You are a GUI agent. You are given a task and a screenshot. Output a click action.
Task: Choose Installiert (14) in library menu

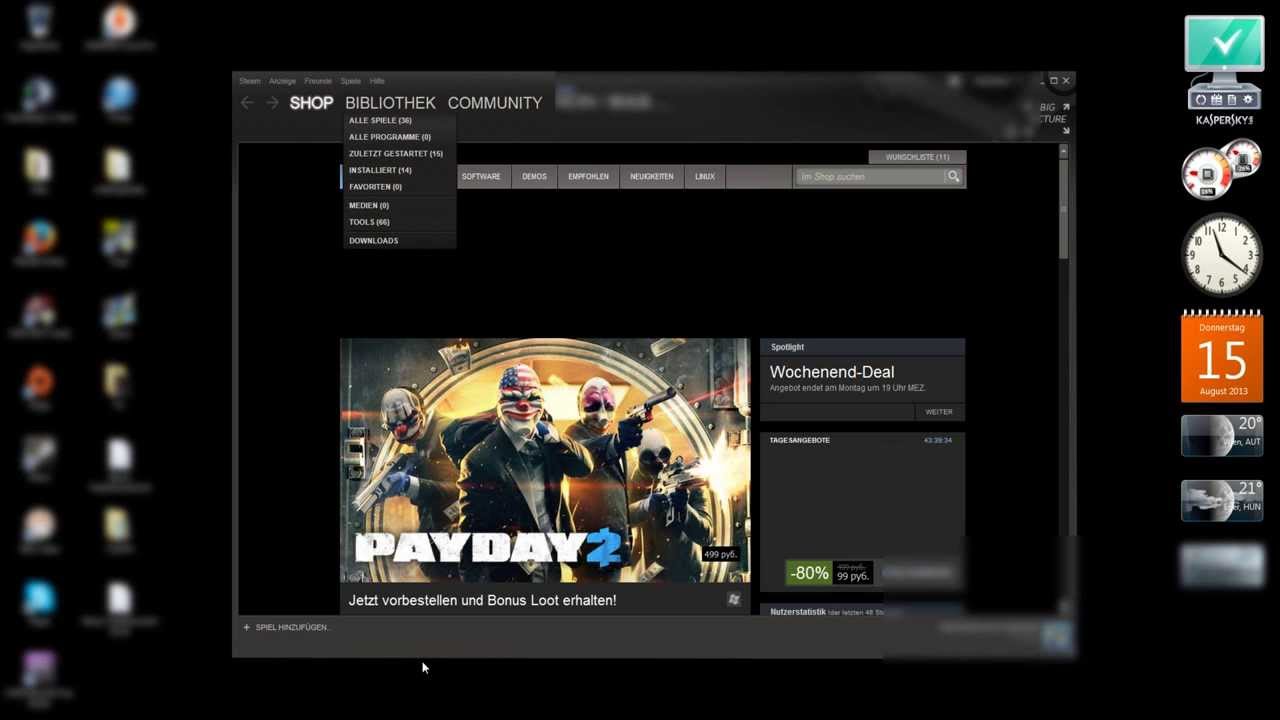point(380,170)
